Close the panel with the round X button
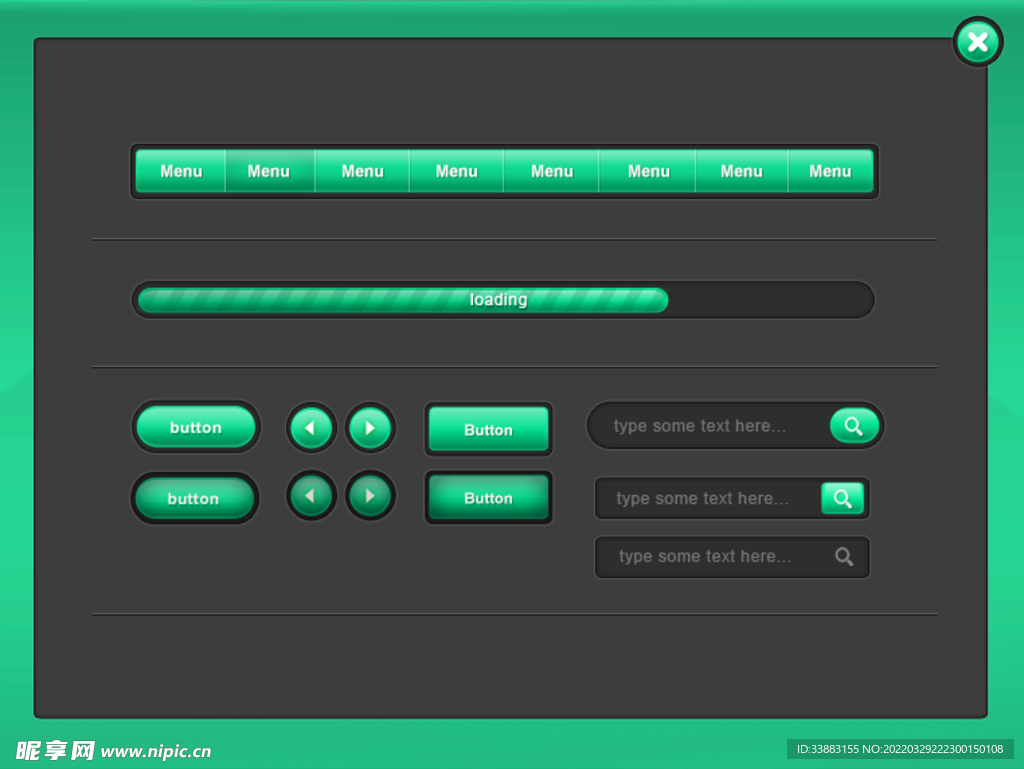Viewport: 1024px width, 769px height. point(978,42)
